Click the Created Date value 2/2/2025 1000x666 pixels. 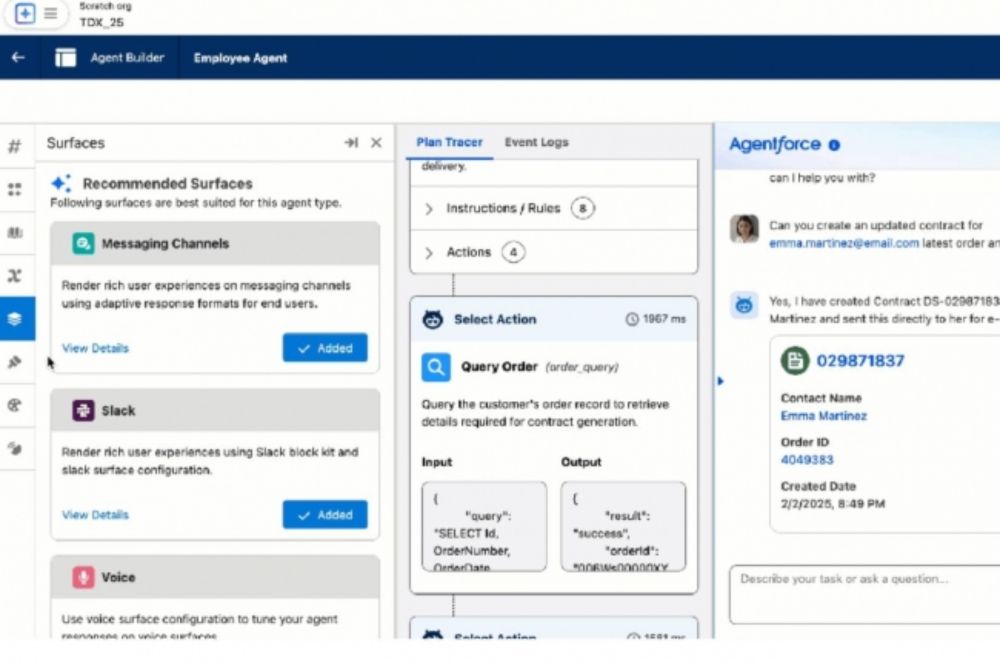click(832, 504)
